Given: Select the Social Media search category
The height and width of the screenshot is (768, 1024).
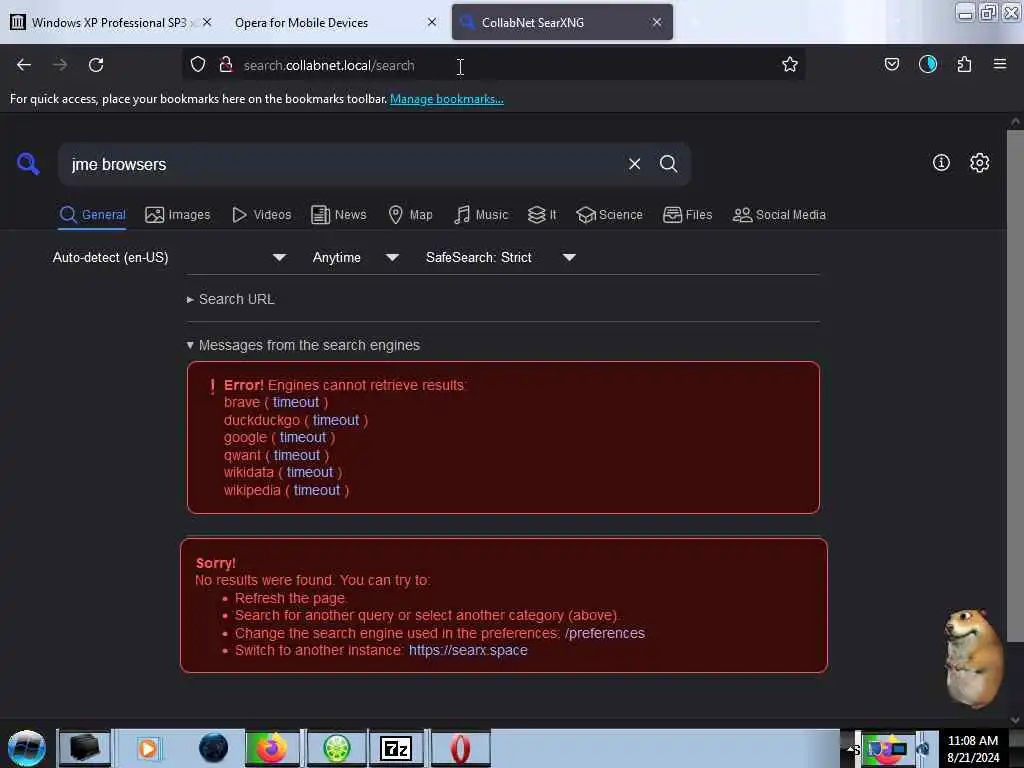Looking at the screenshot, I should (779, 214).
